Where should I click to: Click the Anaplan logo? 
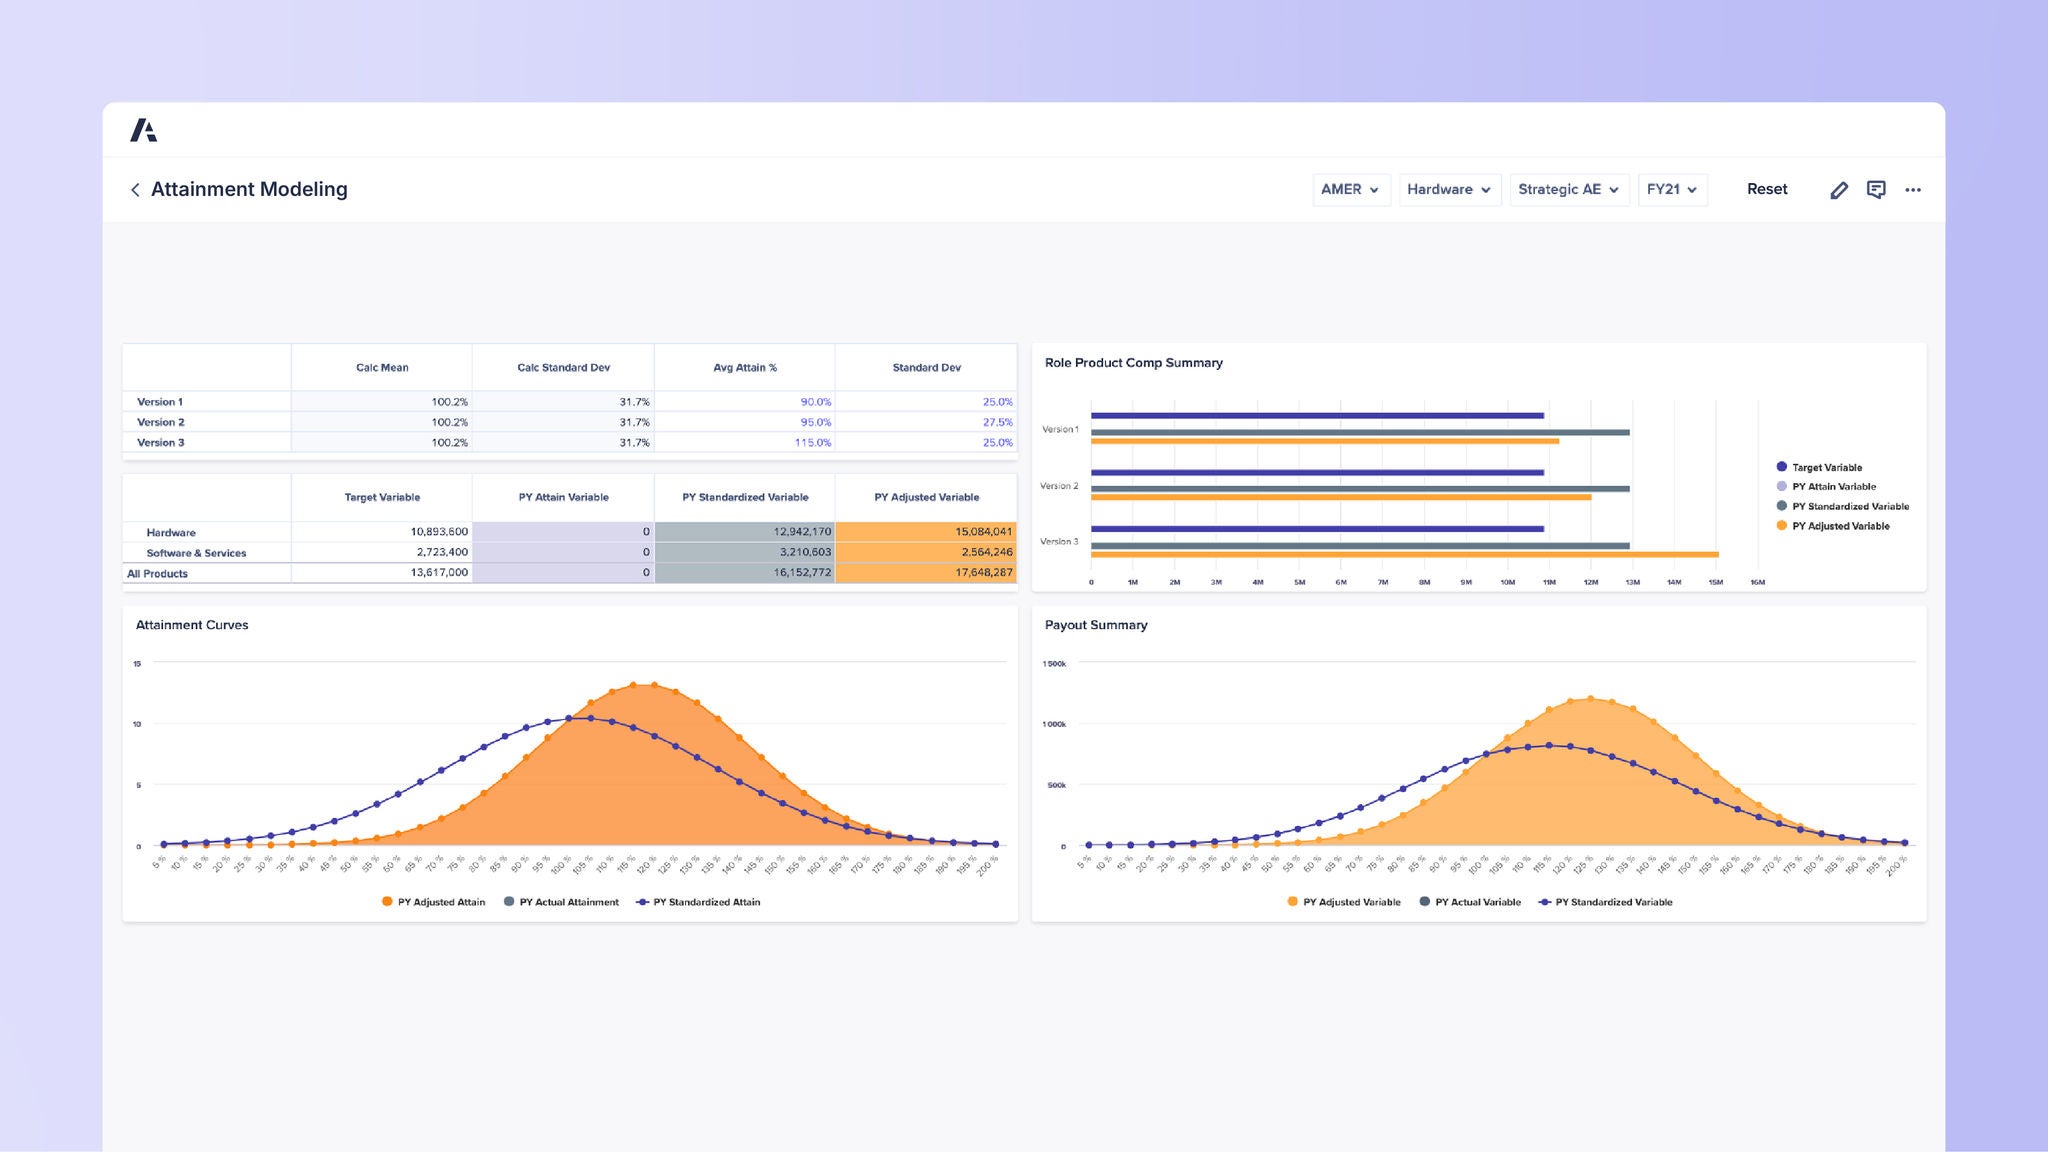(x=146, y=129)
